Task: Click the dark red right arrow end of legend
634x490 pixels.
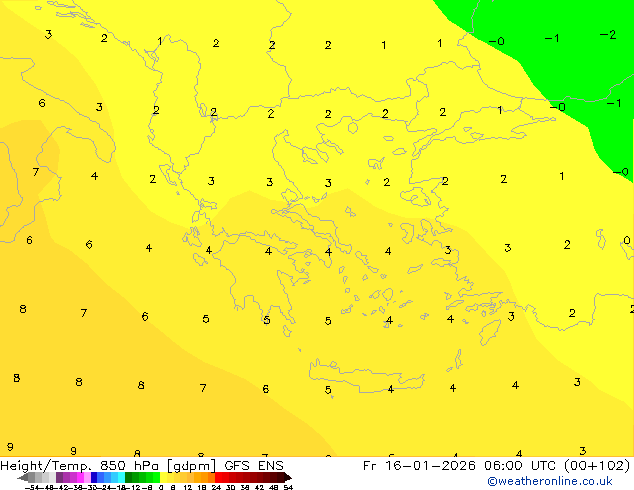Action: pos(288,478)
